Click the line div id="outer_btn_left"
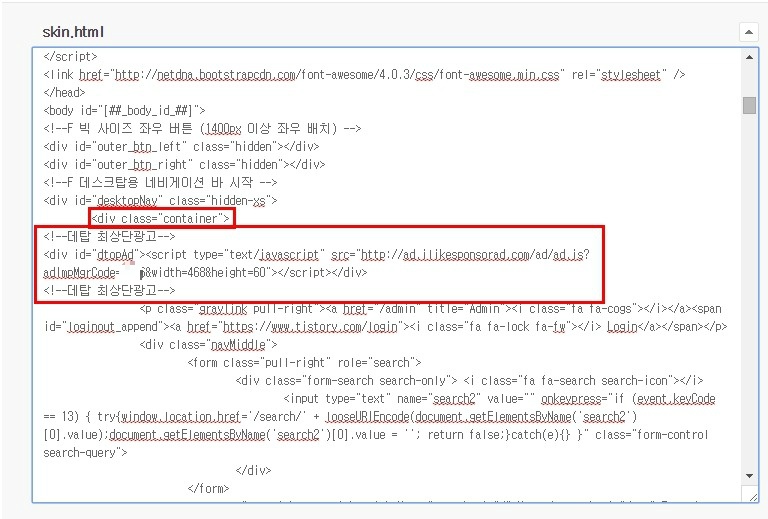Image resolution: width=768 pixels, height=519 pixels. pos(181,146)
